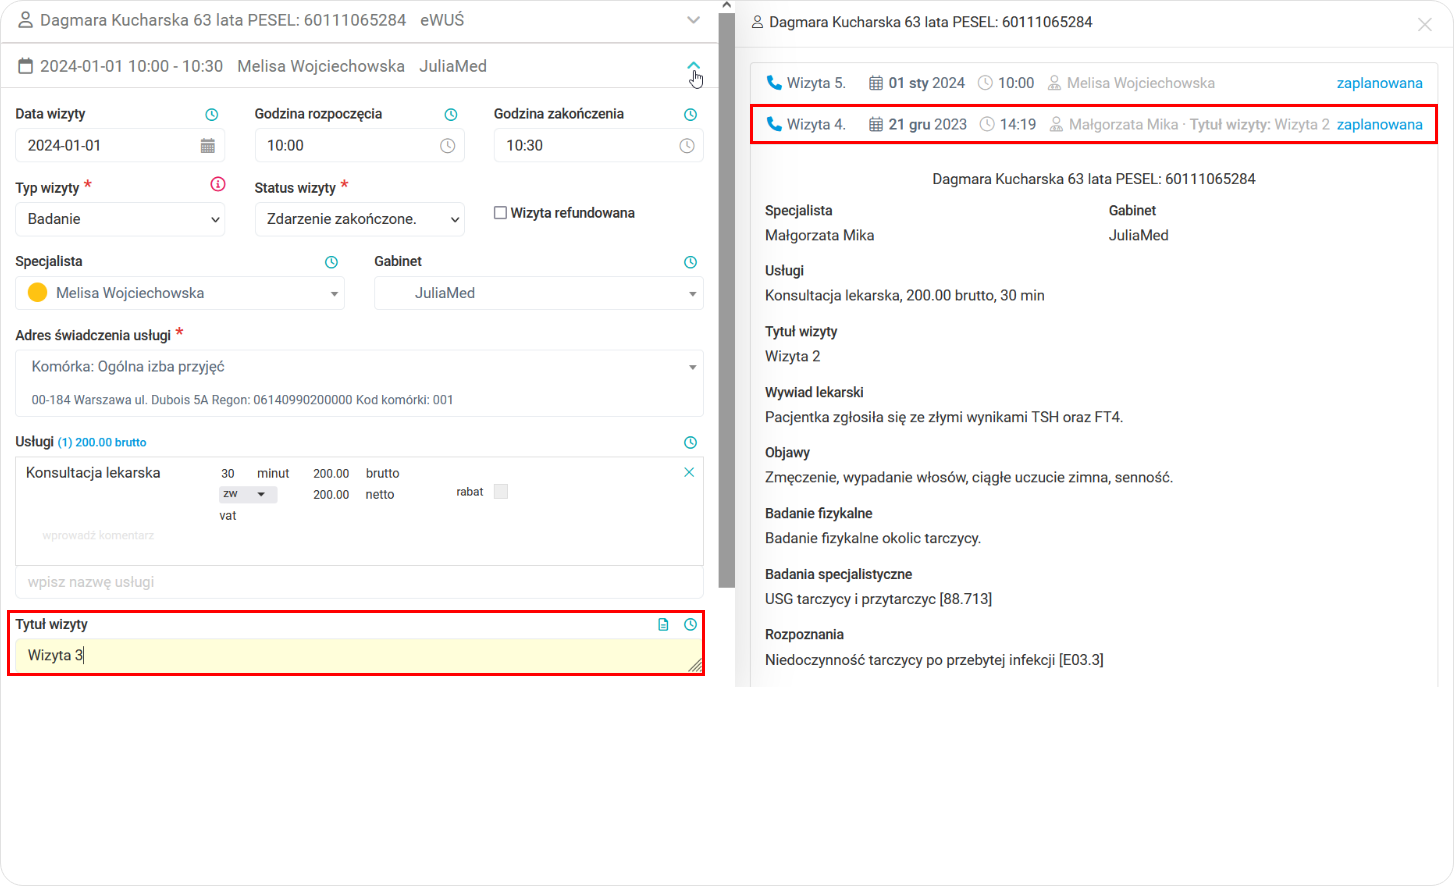Open the Adres świadczenia usługi dropdown
This screenshot has width=1454, height=886.
pyautogui.click(x=359, y=383)
